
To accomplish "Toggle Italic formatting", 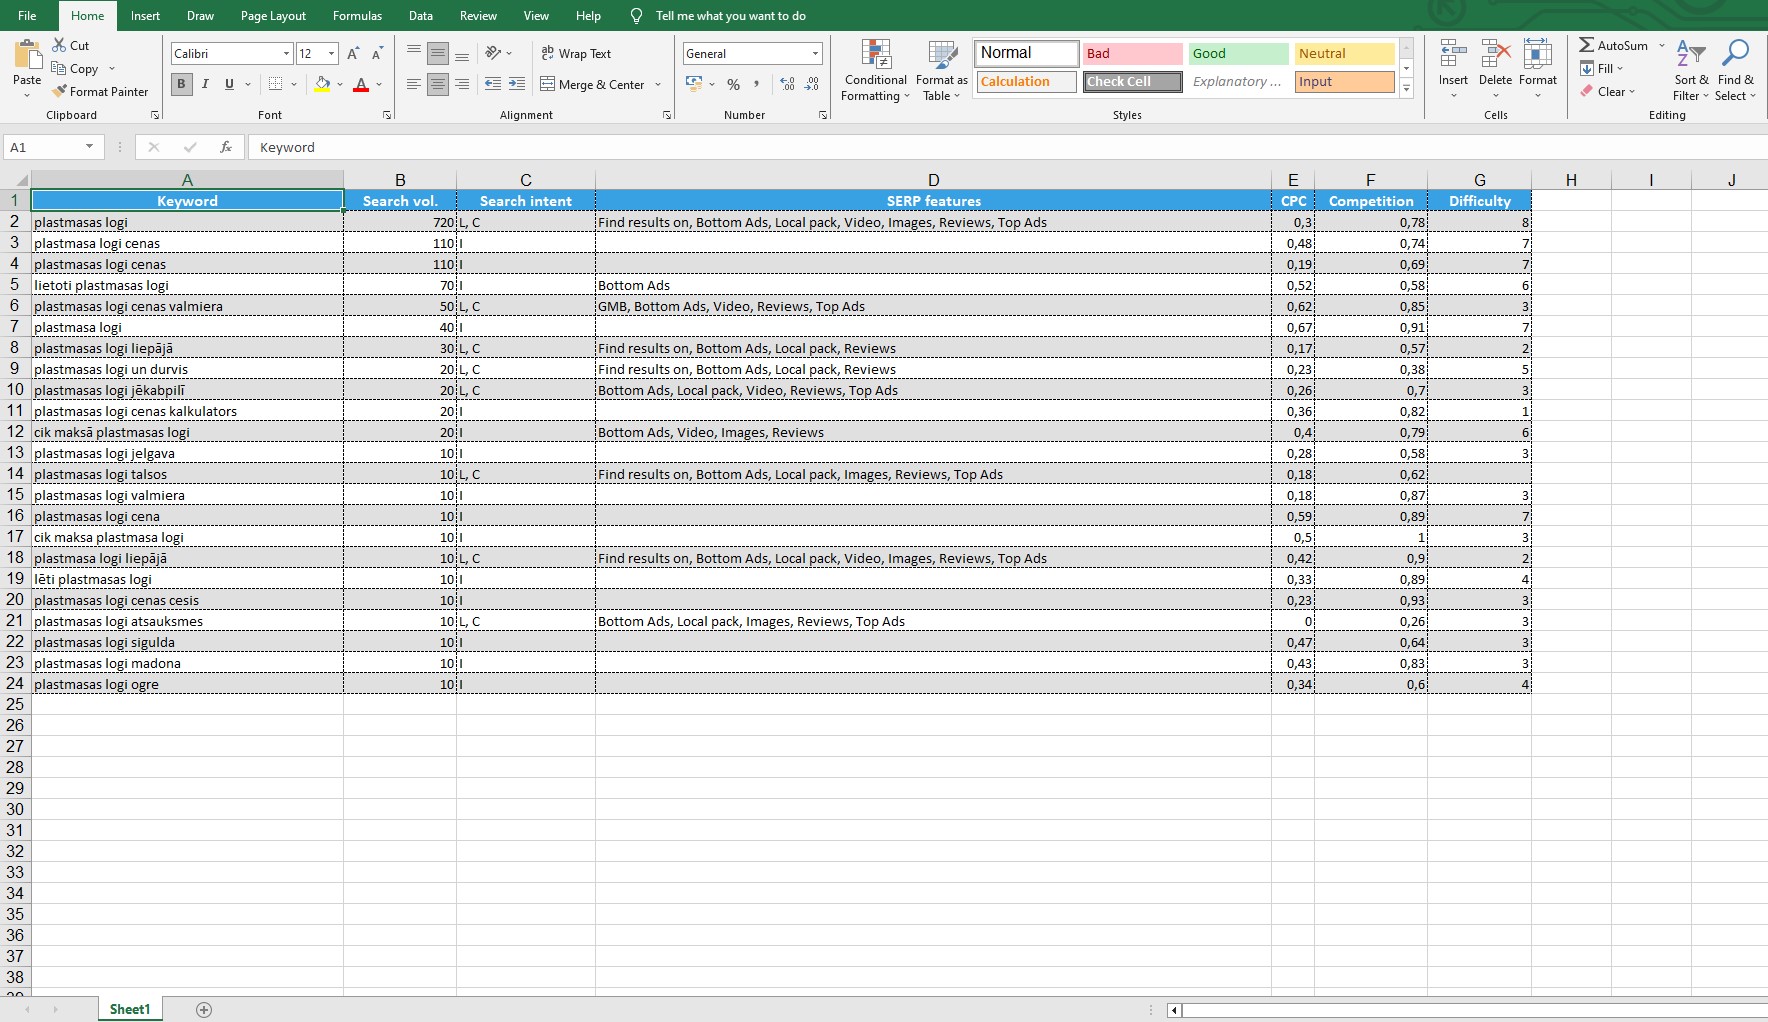I will (205, 84).
